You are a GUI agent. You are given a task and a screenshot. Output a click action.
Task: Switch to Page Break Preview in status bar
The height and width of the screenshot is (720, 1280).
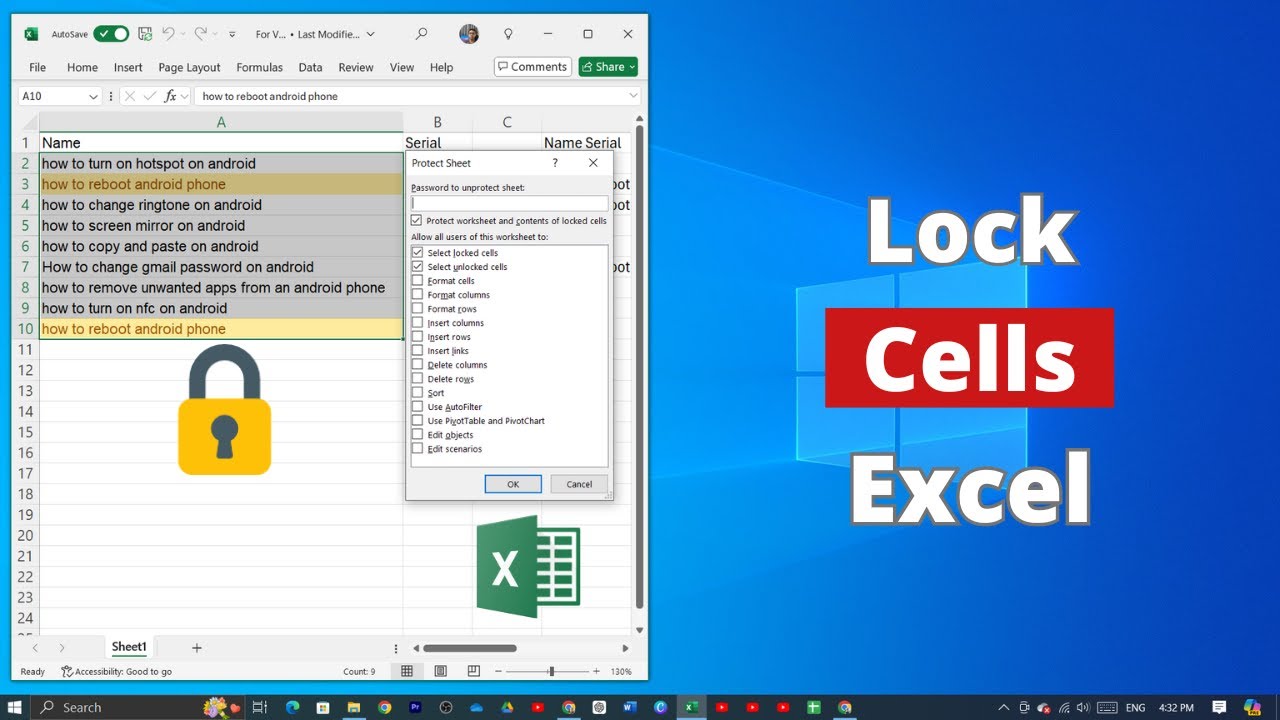tap(473, 671)
